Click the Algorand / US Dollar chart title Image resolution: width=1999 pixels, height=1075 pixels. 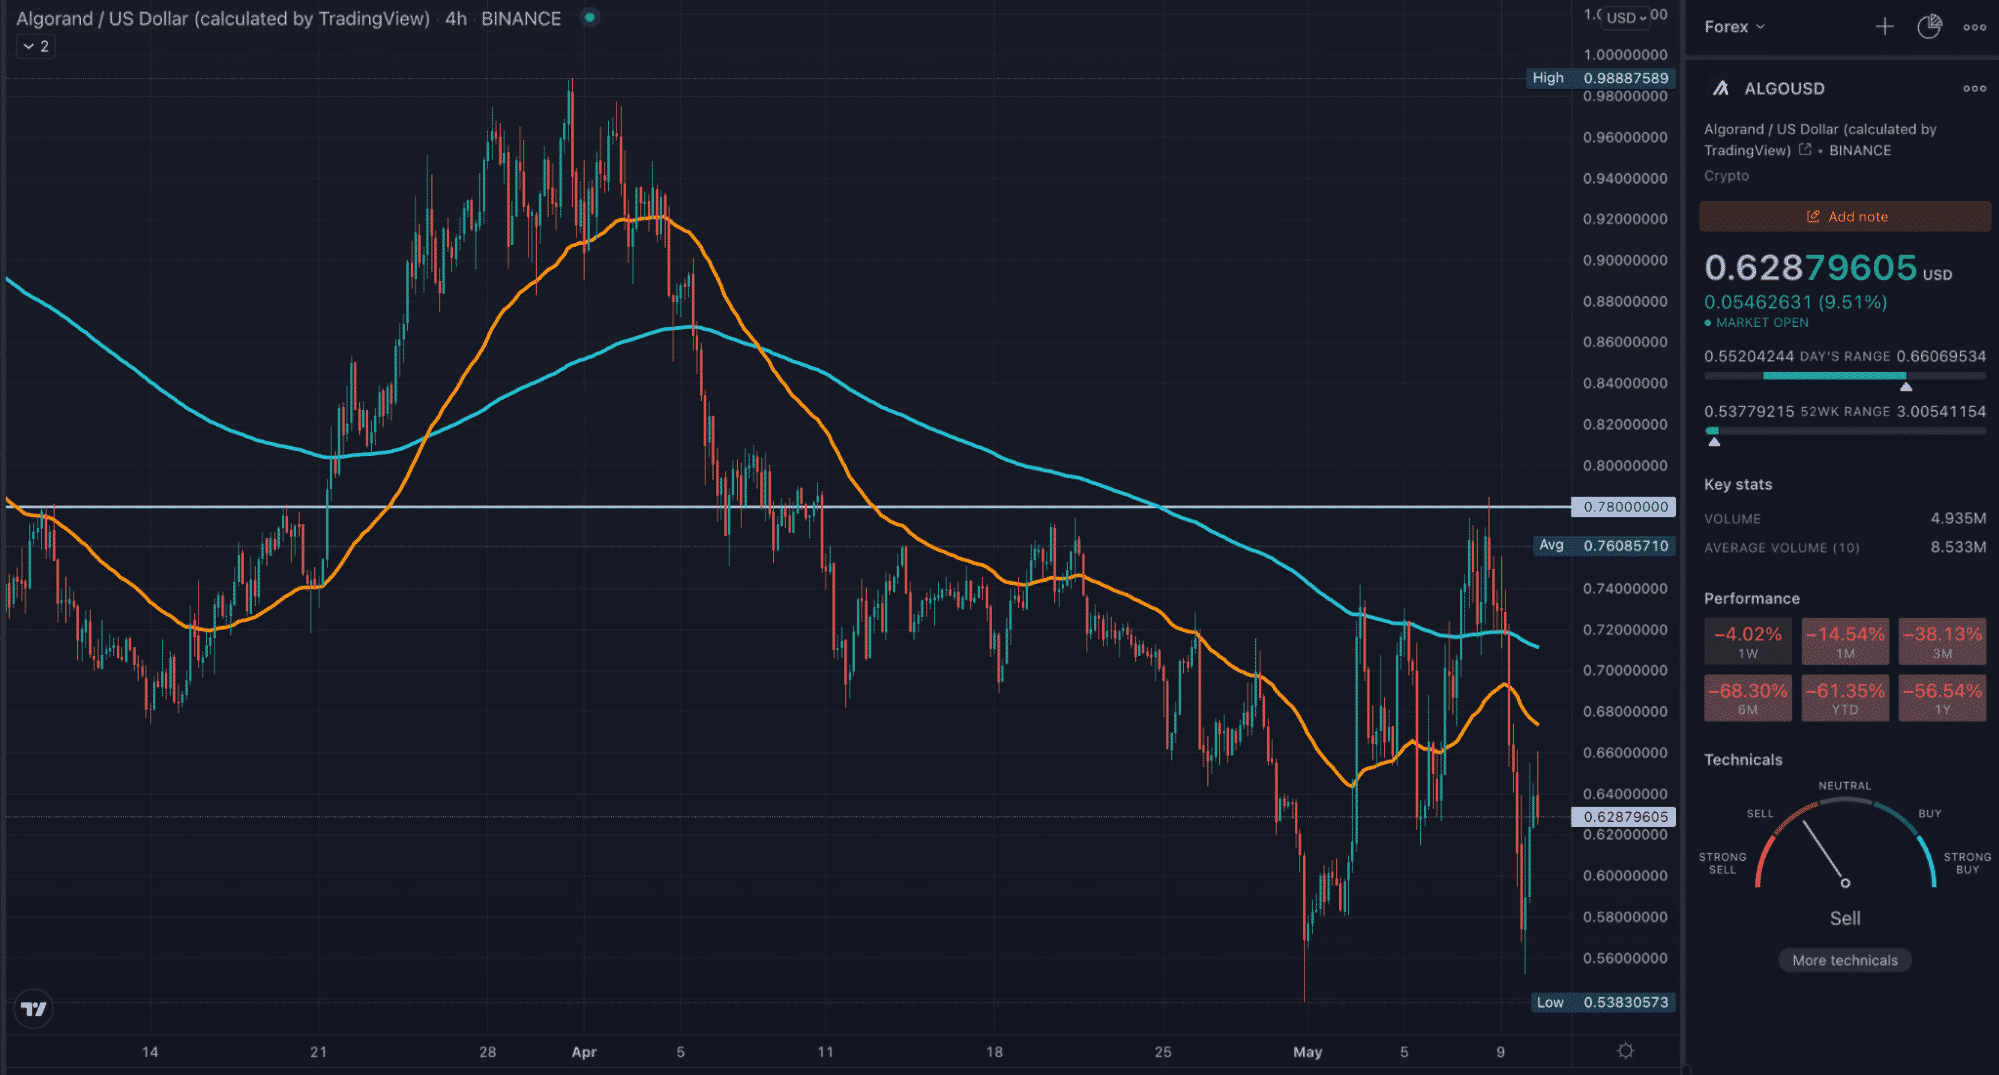click(223, 19)
